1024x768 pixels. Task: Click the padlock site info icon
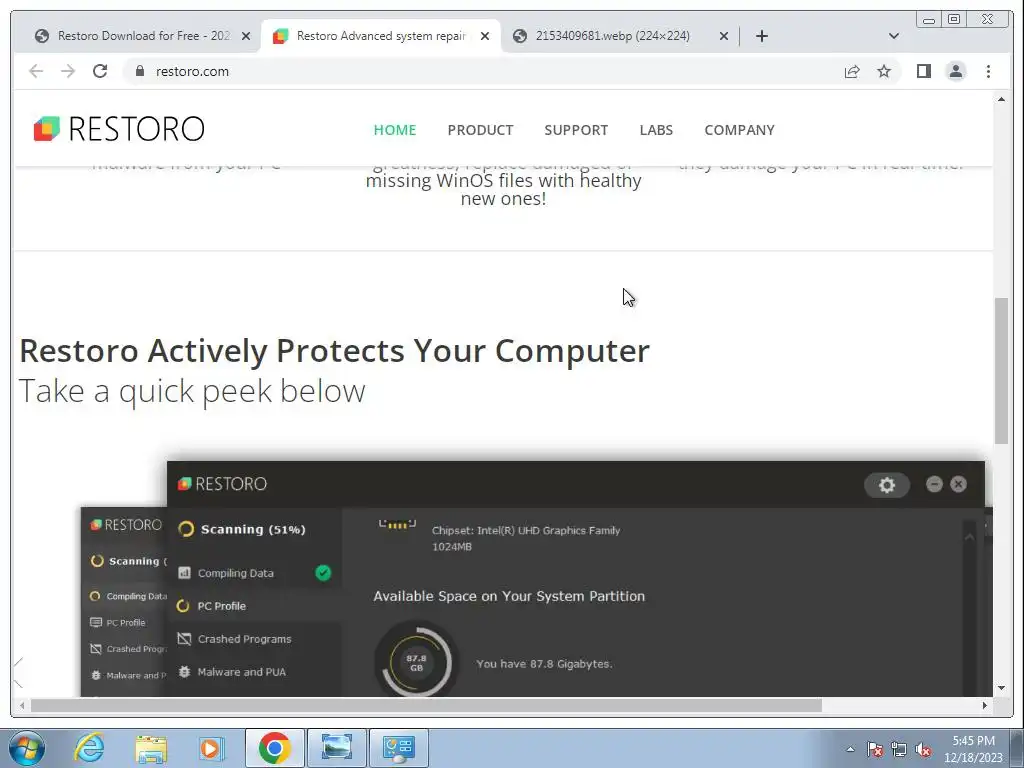tap(139, 71)
